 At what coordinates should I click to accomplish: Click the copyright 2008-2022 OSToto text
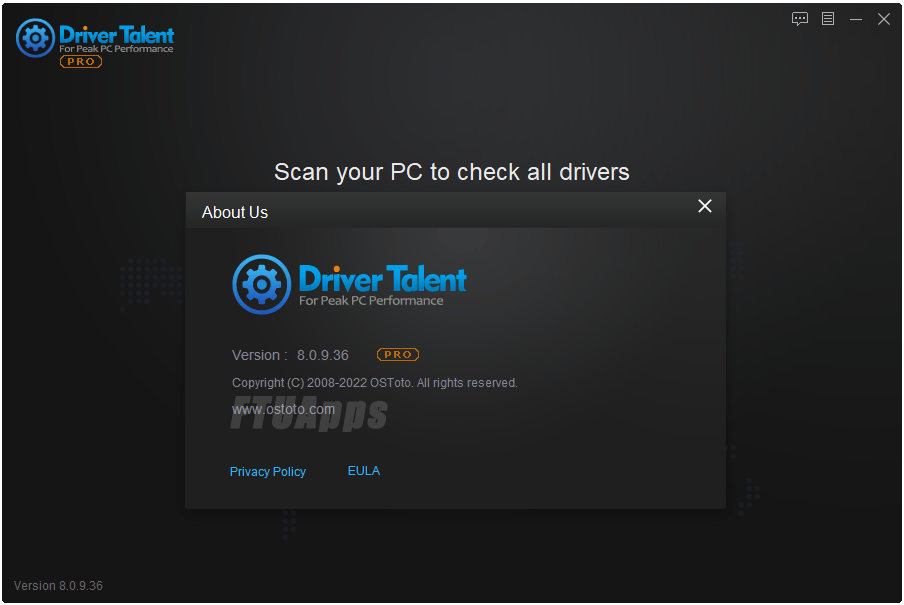375,383
